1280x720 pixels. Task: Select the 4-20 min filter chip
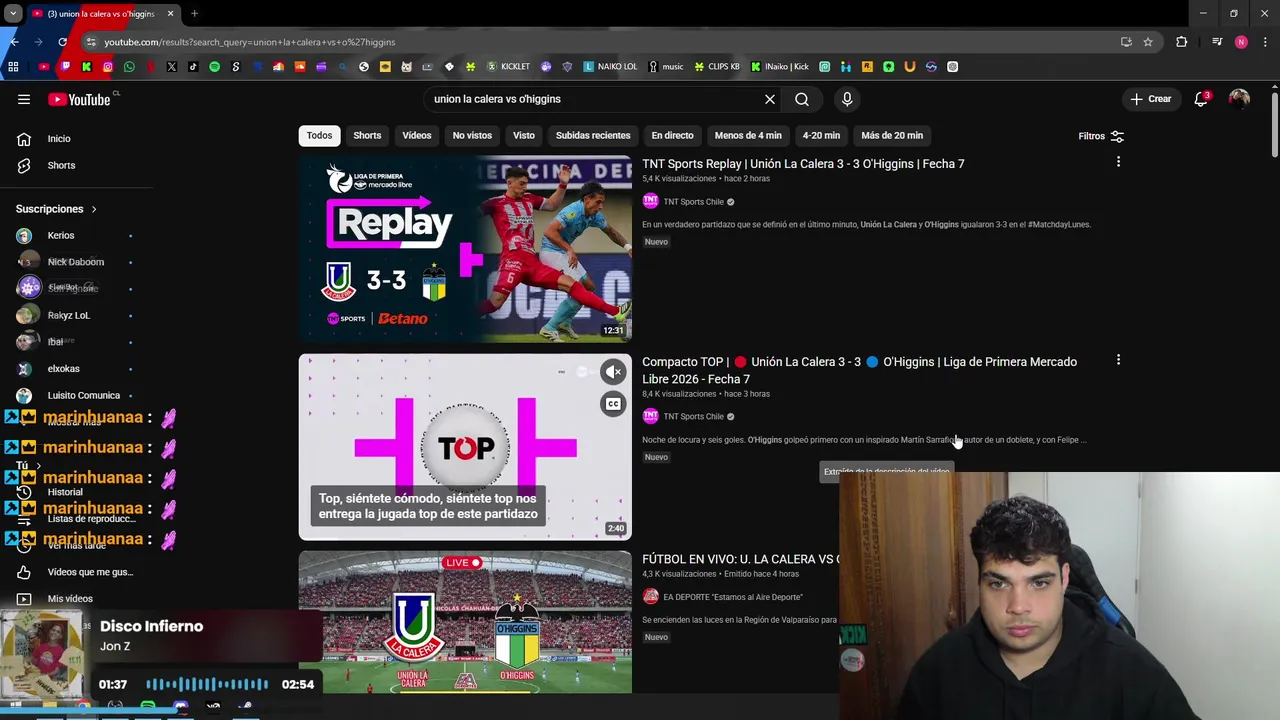tap(821, 135)
